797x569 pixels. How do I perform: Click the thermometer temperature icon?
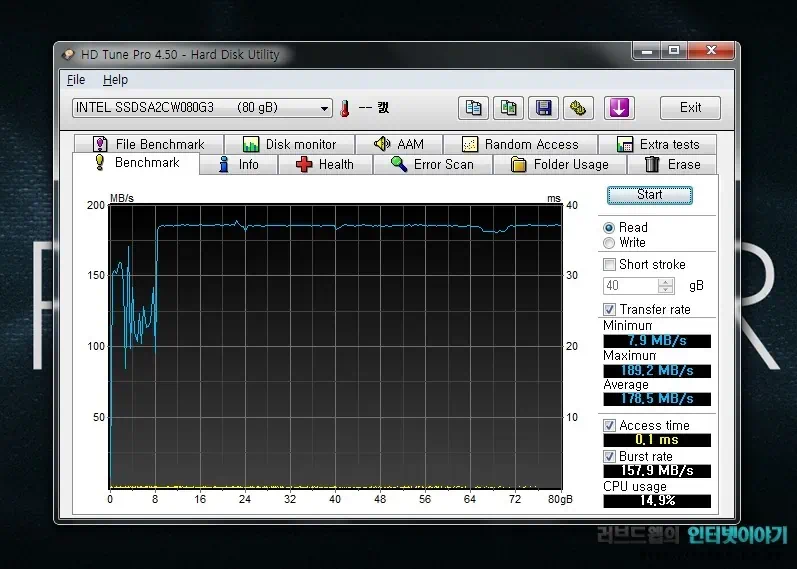pyautogui.click(x=344, y=108)
